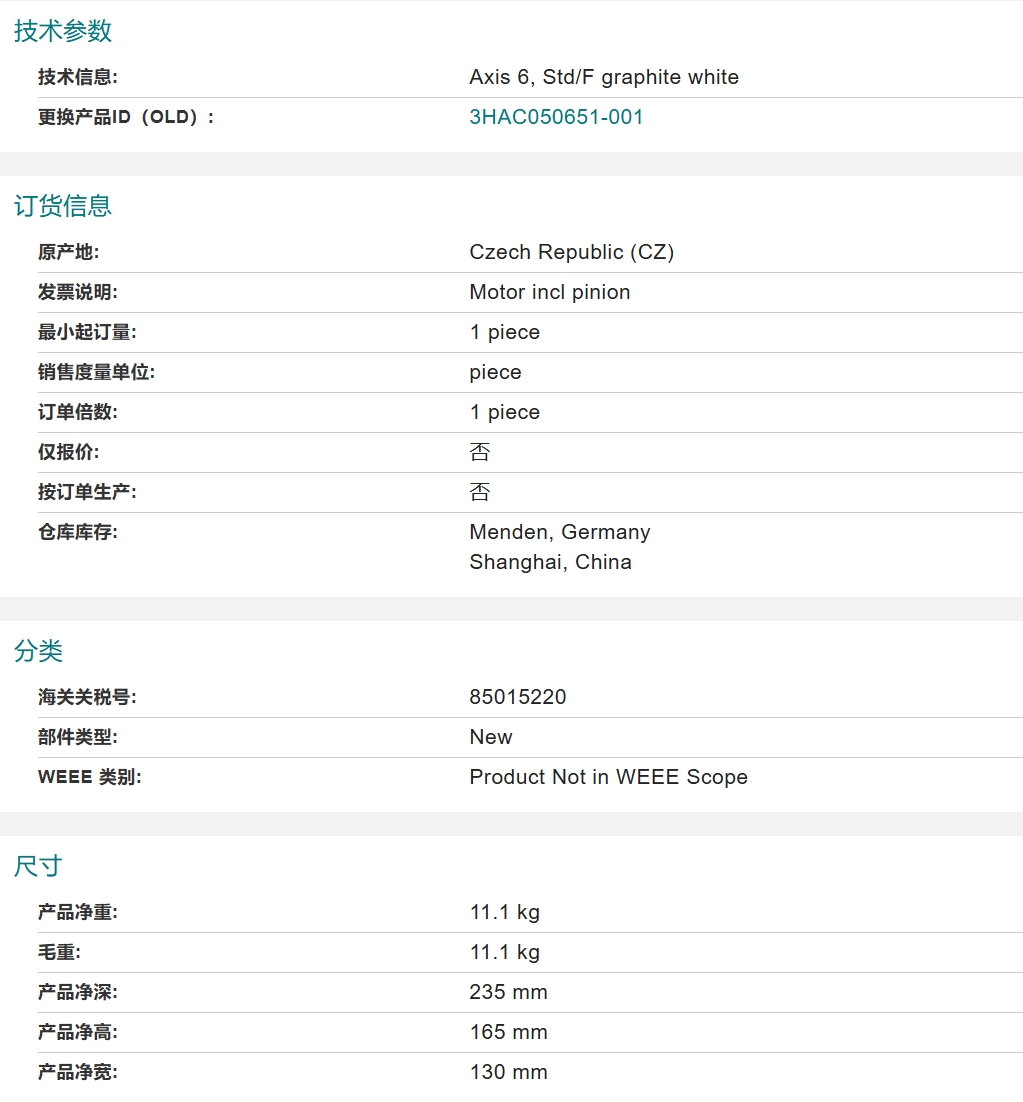
Task: Click the 仓库库存 label
Action: point(77,532)
